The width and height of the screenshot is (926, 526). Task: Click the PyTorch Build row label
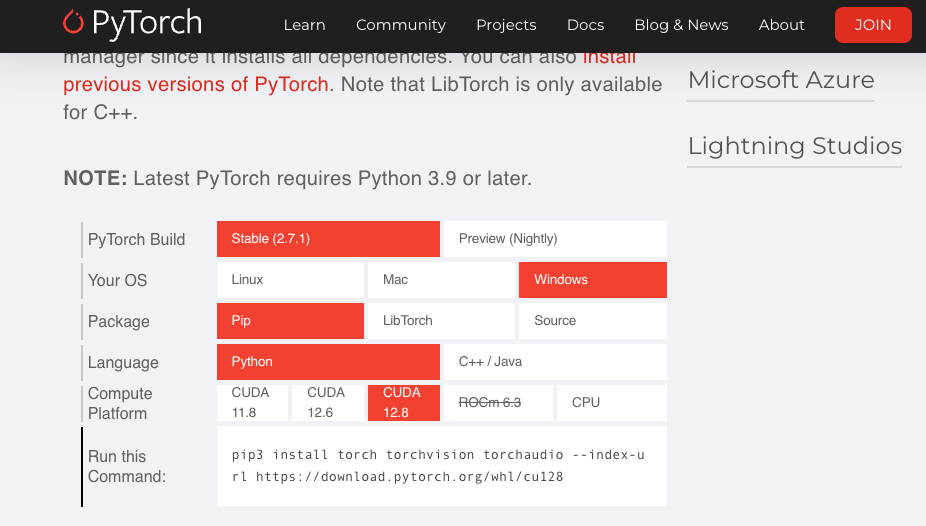tap(136, 239)
